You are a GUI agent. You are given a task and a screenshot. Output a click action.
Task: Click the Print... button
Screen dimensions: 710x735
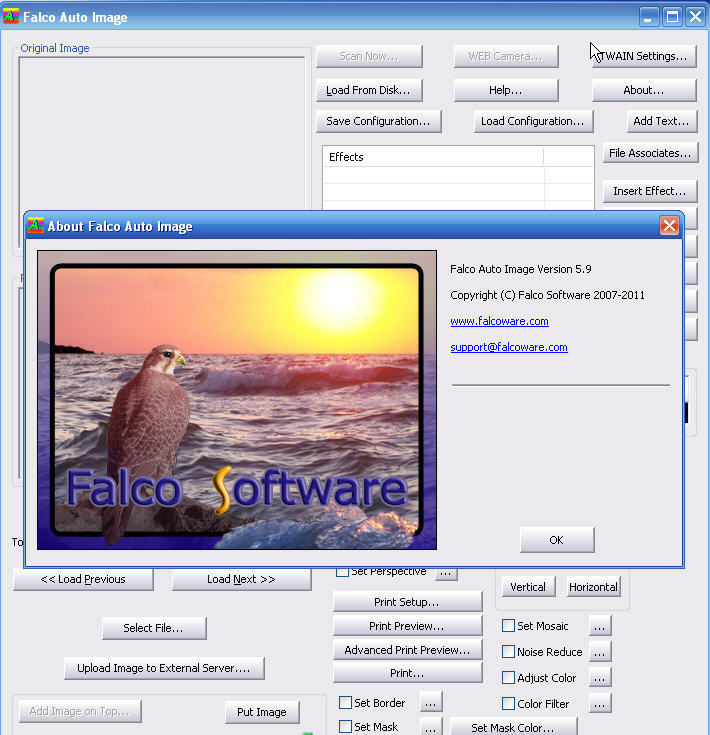407,673
